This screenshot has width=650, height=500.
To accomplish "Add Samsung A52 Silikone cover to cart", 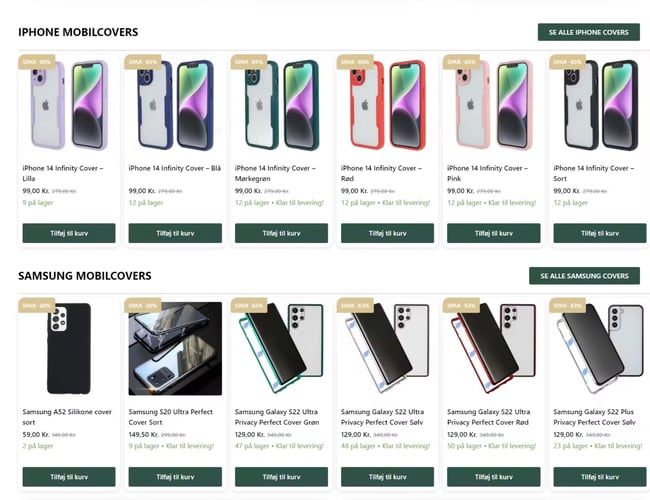I will tap(69, 477).
